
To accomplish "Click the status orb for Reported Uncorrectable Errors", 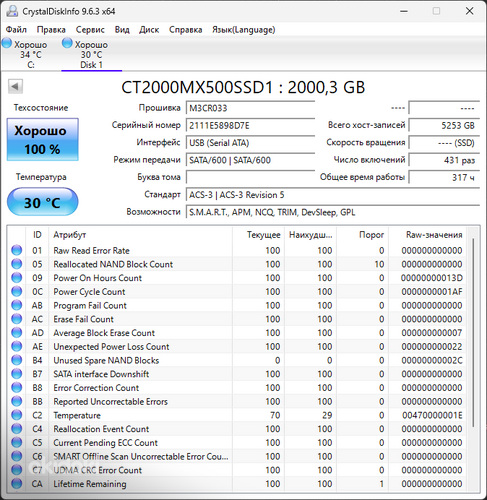I will (16, 401).
